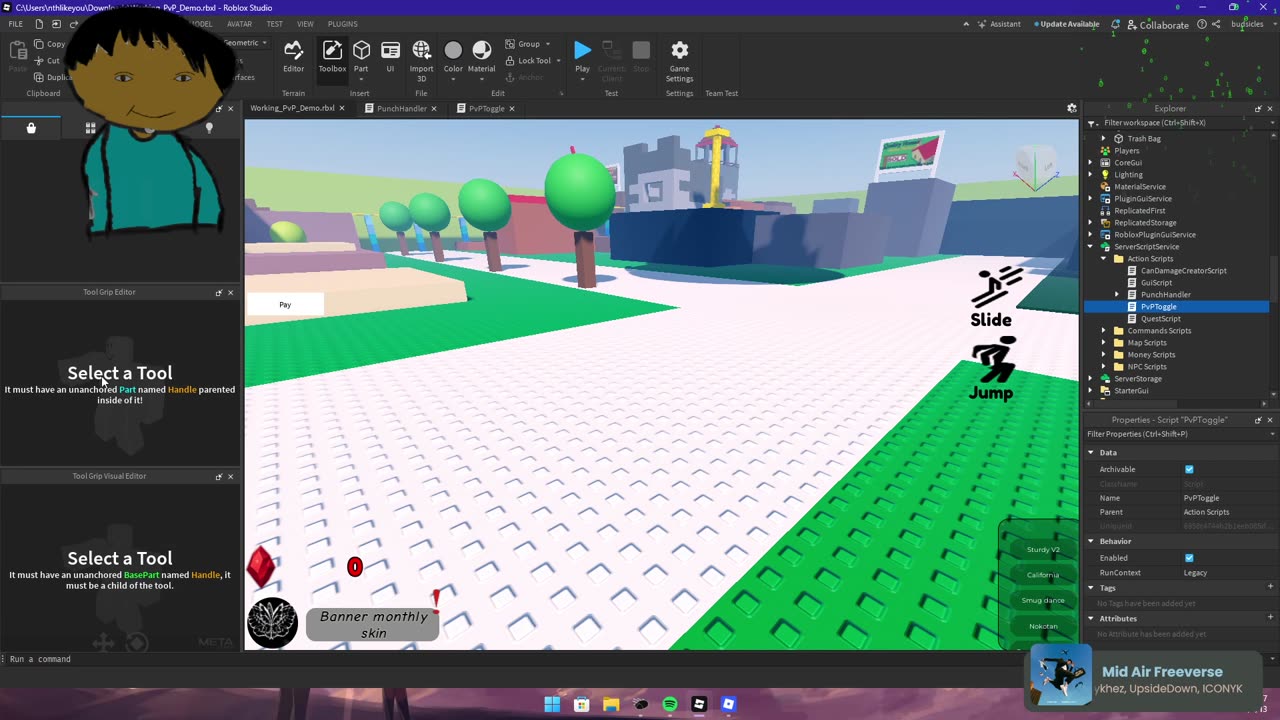This screenshot has height=720, width=1280.
Task: Click the Copy clipboard icon
Action: pyautogui.click(x=38, y=44)
